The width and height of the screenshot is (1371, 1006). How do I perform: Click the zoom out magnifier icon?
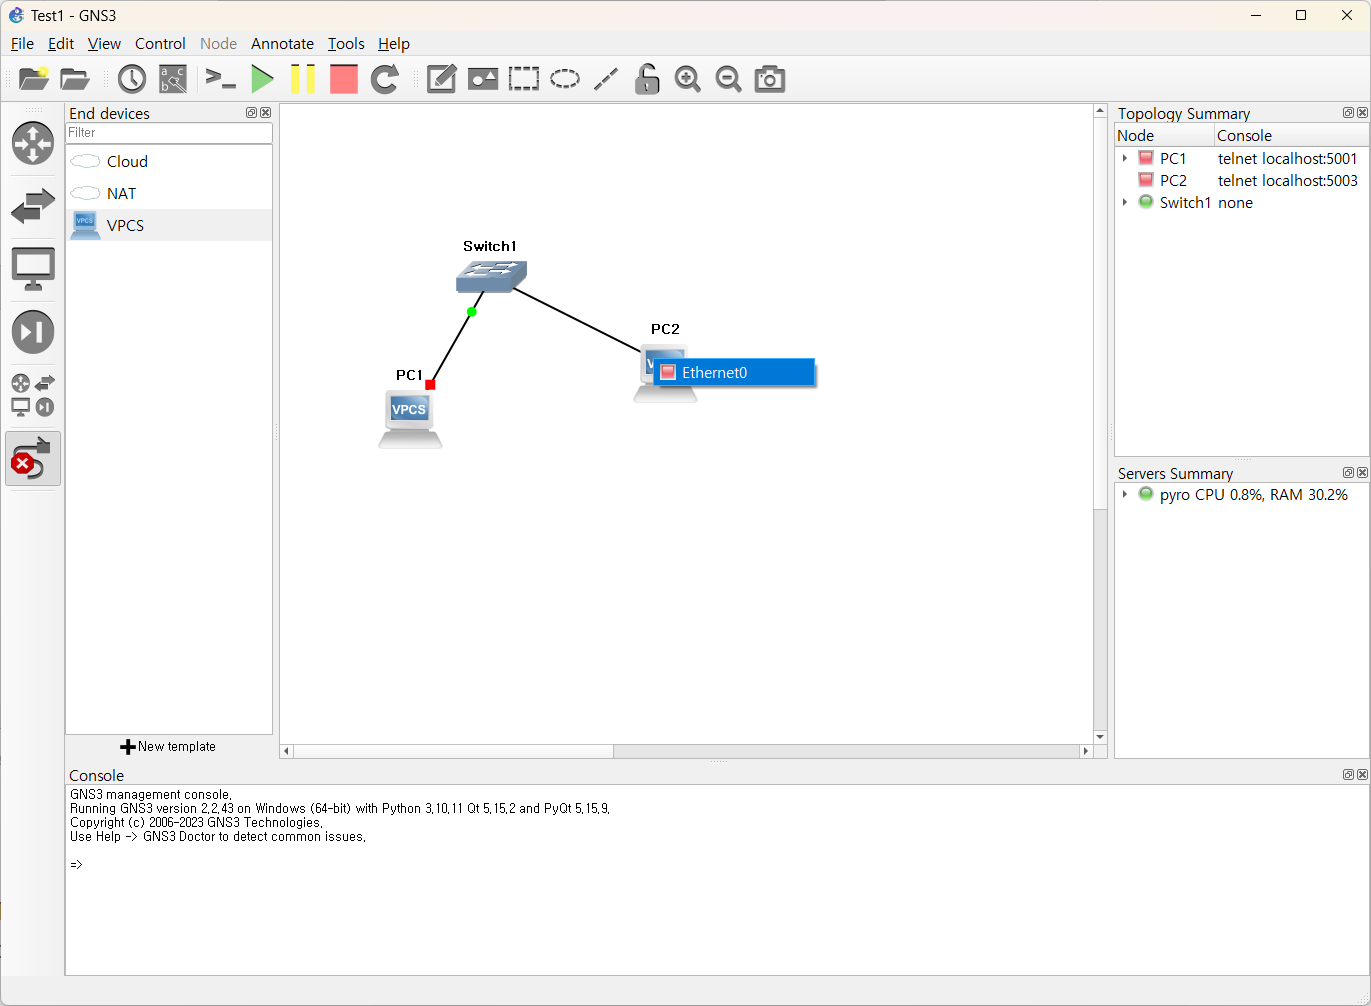(729, 79)
